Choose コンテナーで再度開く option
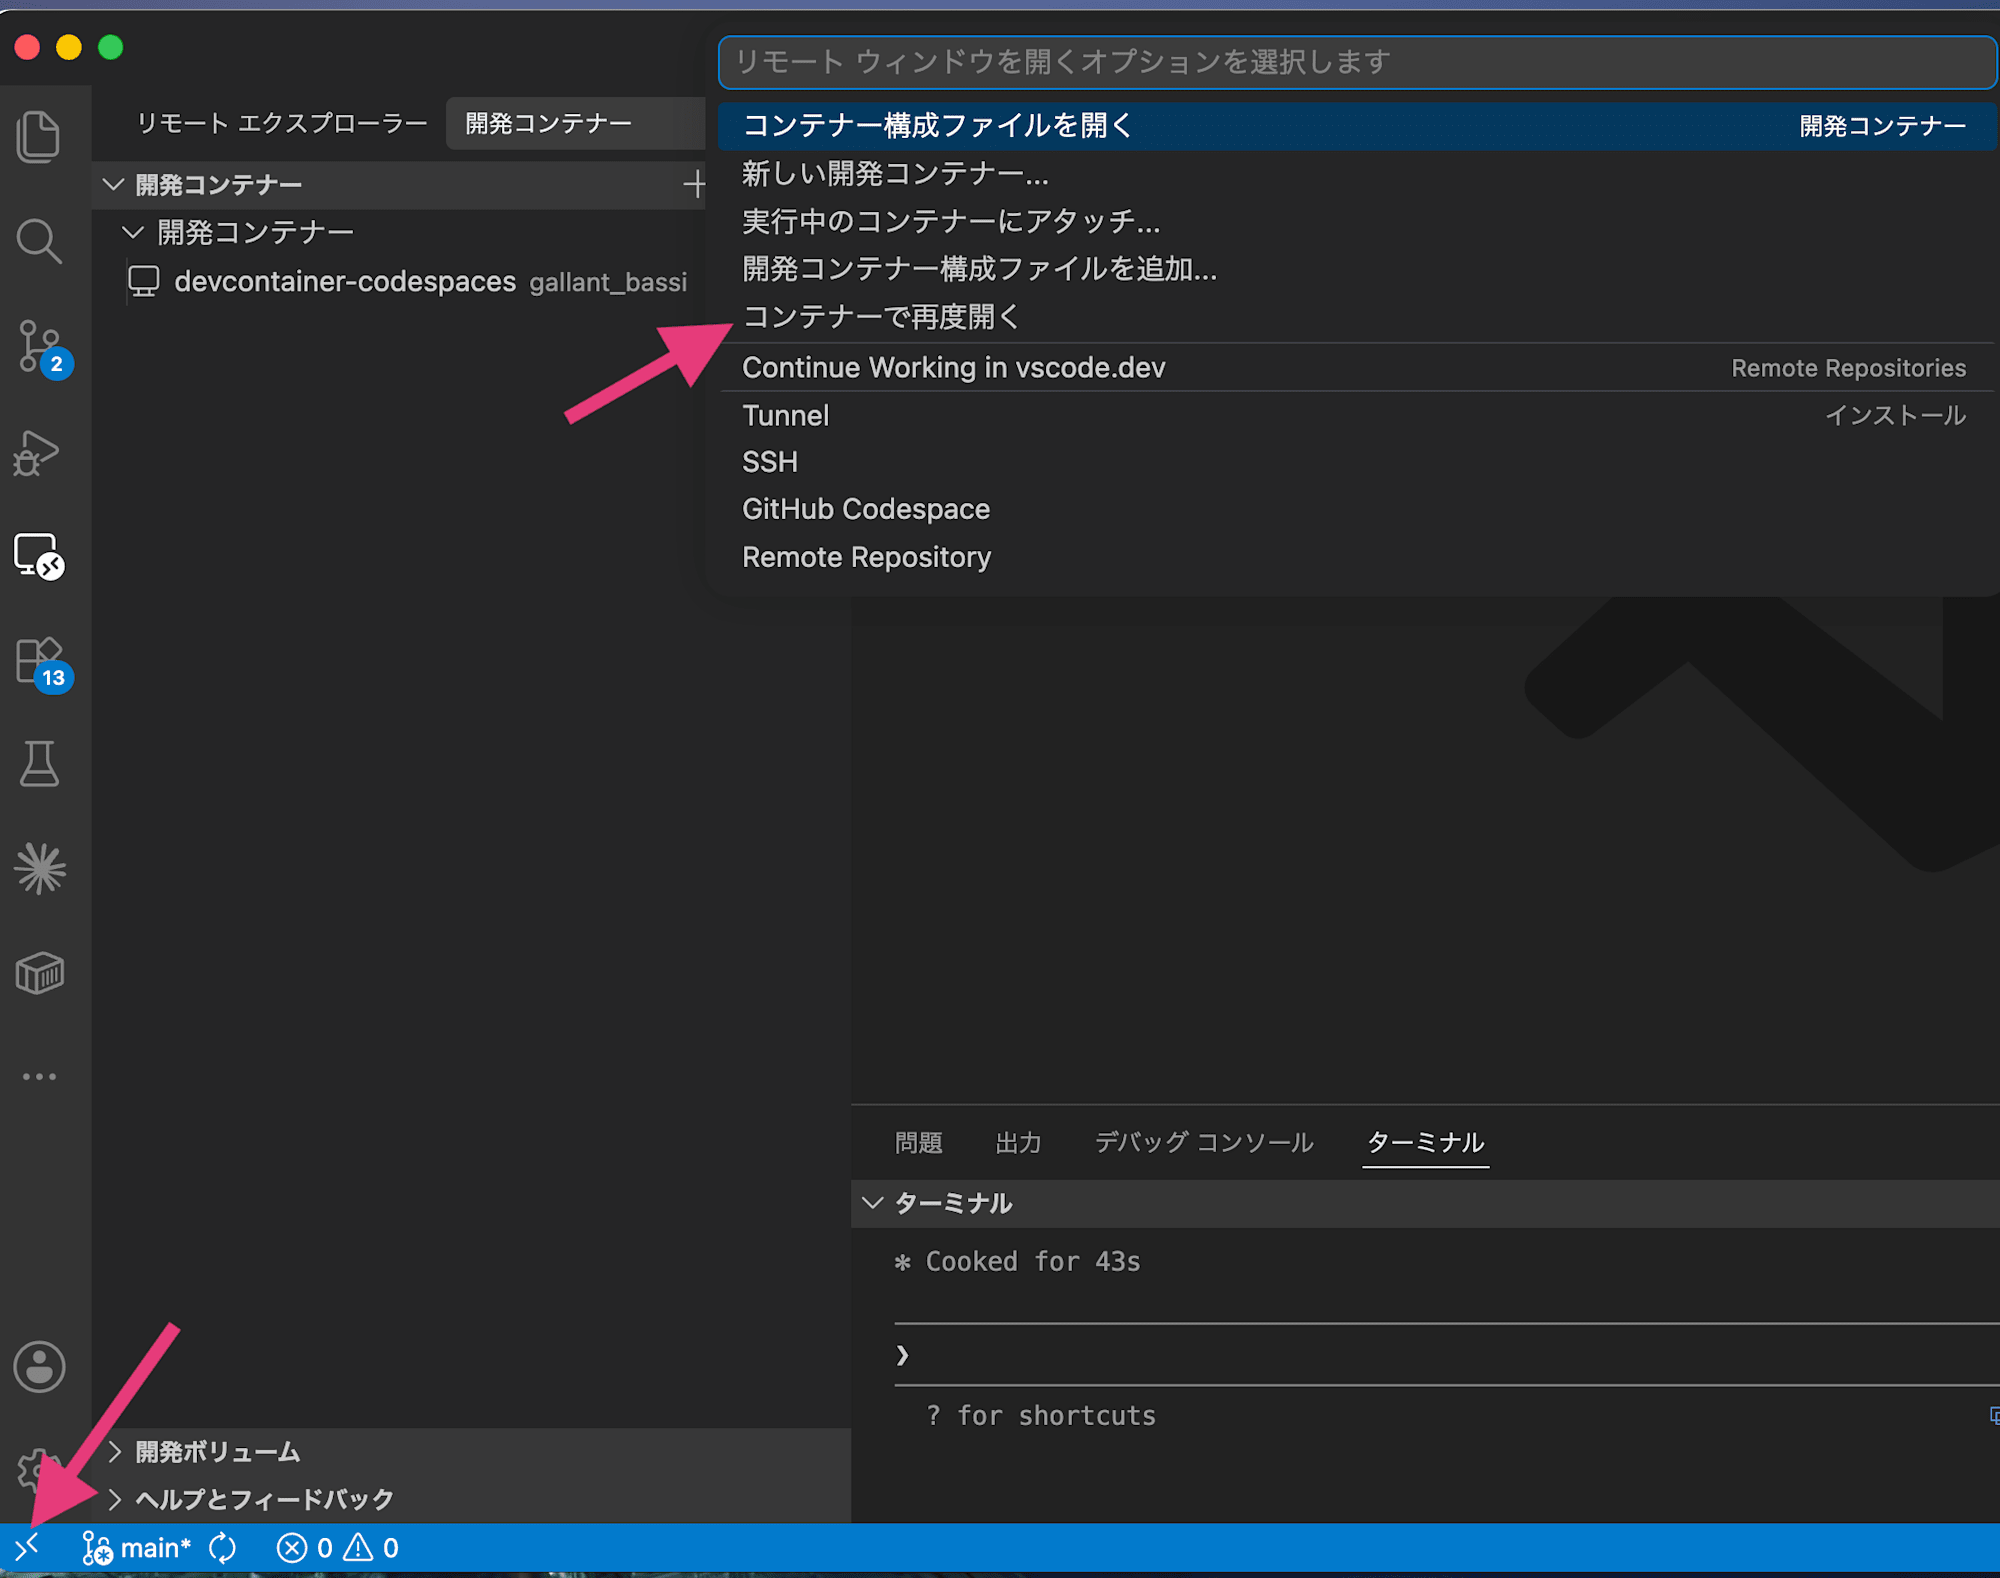Image resolution: width=2000 pixels, height=1578 pixels. [x=1357, y=317]
